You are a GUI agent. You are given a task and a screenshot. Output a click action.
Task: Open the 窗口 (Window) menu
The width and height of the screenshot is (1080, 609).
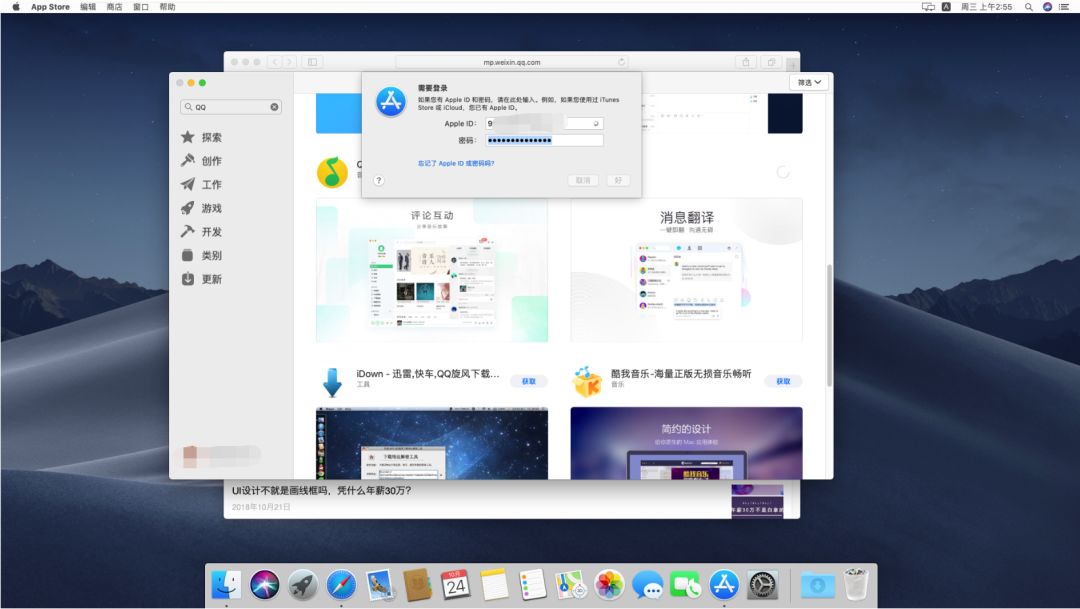click(x=141, y=6)
